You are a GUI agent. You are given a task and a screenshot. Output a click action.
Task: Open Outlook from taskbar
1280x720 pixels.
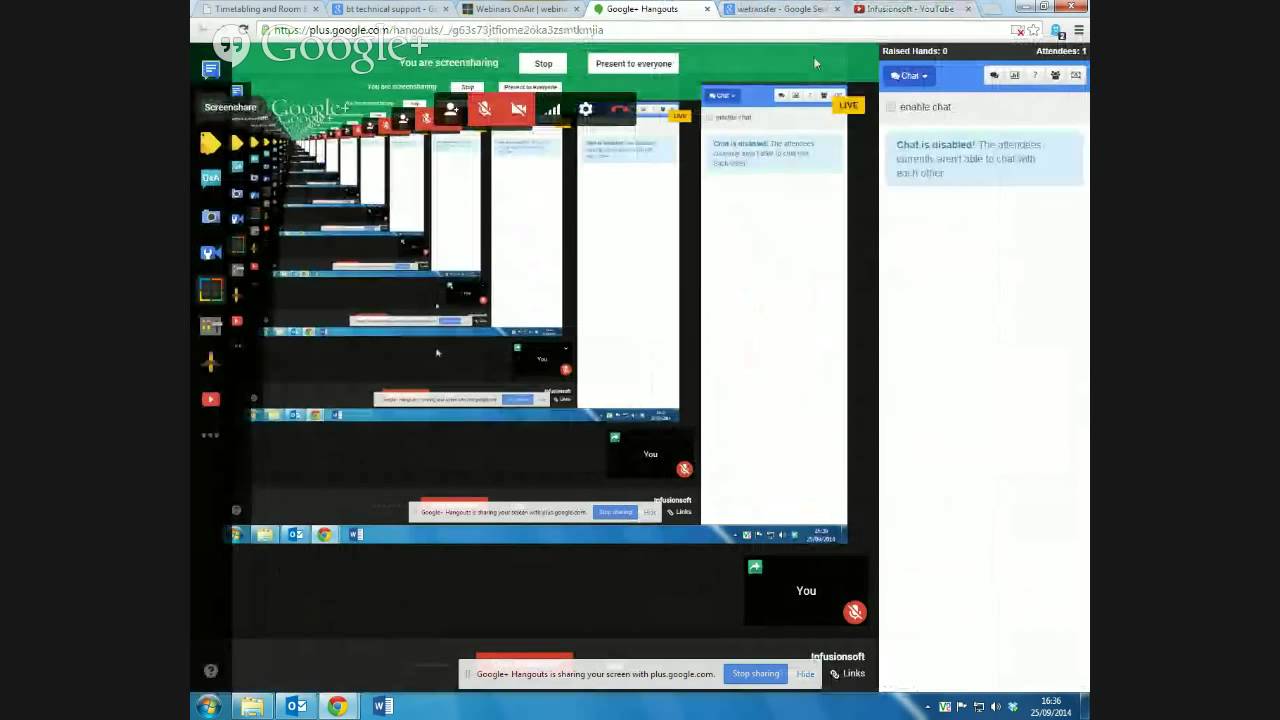pyautogui.click(x=296, y=706)
